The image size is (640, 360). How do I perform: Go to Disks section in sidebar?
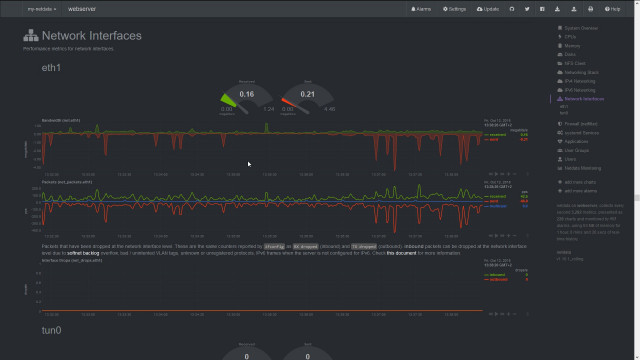pos(567,54)
